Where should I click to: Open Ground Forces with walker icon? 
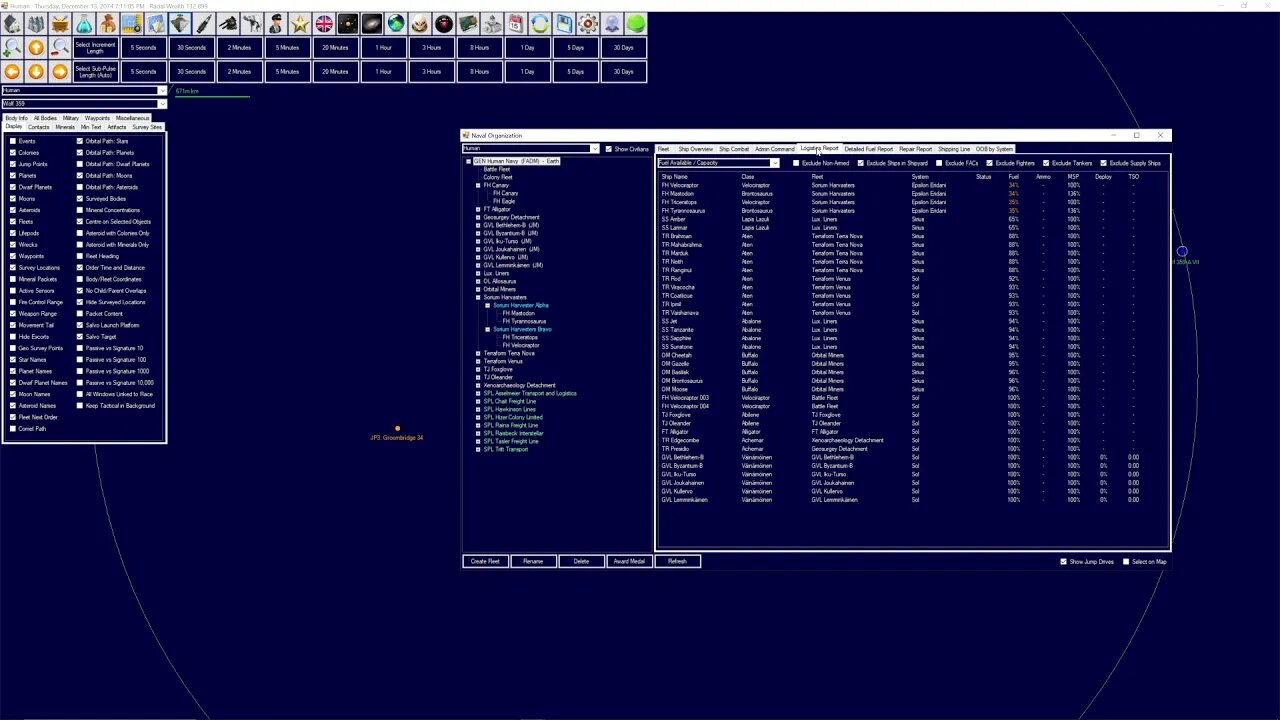252,23
